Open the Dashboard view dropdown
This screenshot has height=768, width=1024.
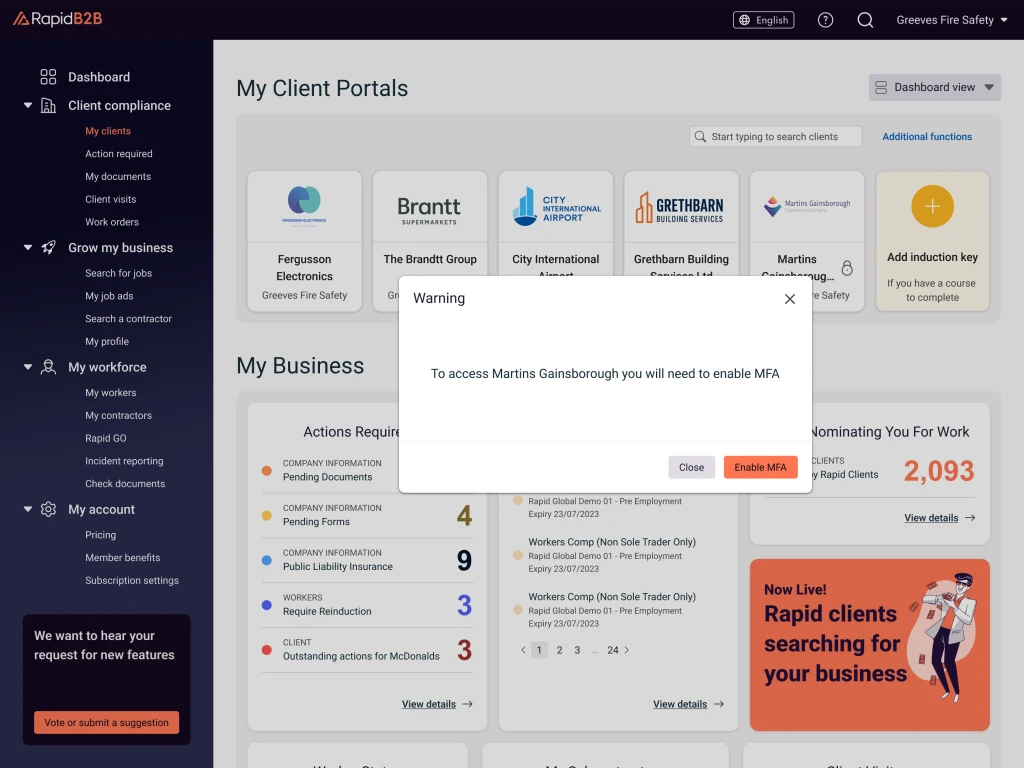(x=935, y=88)
